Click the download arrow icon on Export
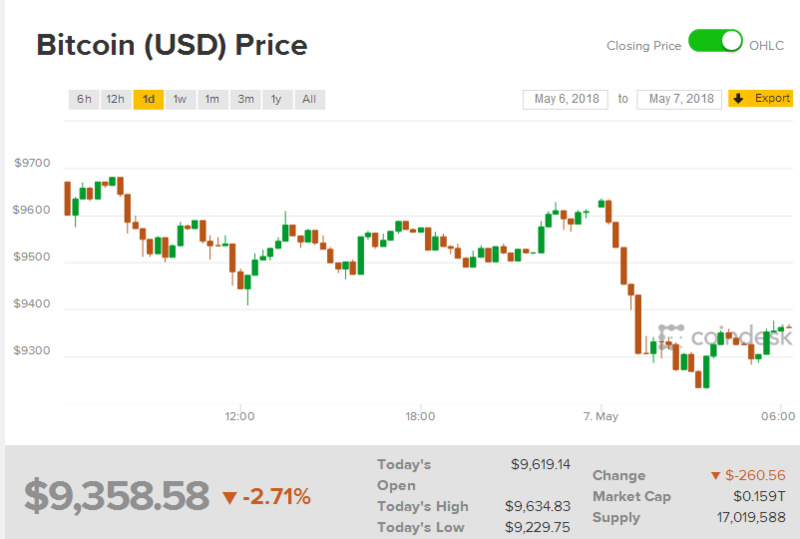Image resolution: width=800 pixels, height=539 pixels. [x=738, y=98]
